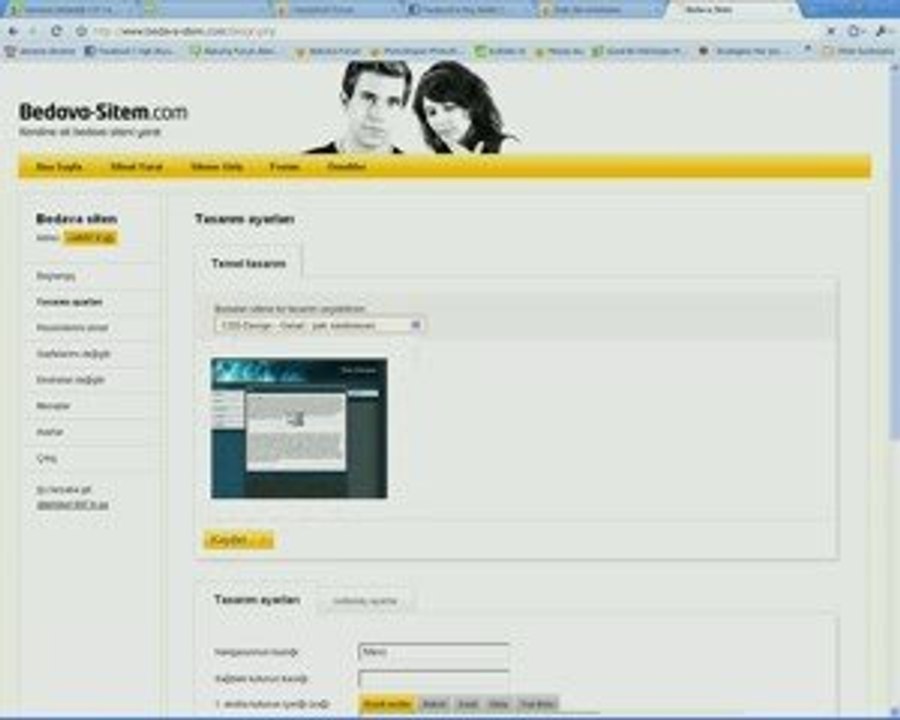
Task: Open the underlined site link in sidebar
Action: (72, 505)
